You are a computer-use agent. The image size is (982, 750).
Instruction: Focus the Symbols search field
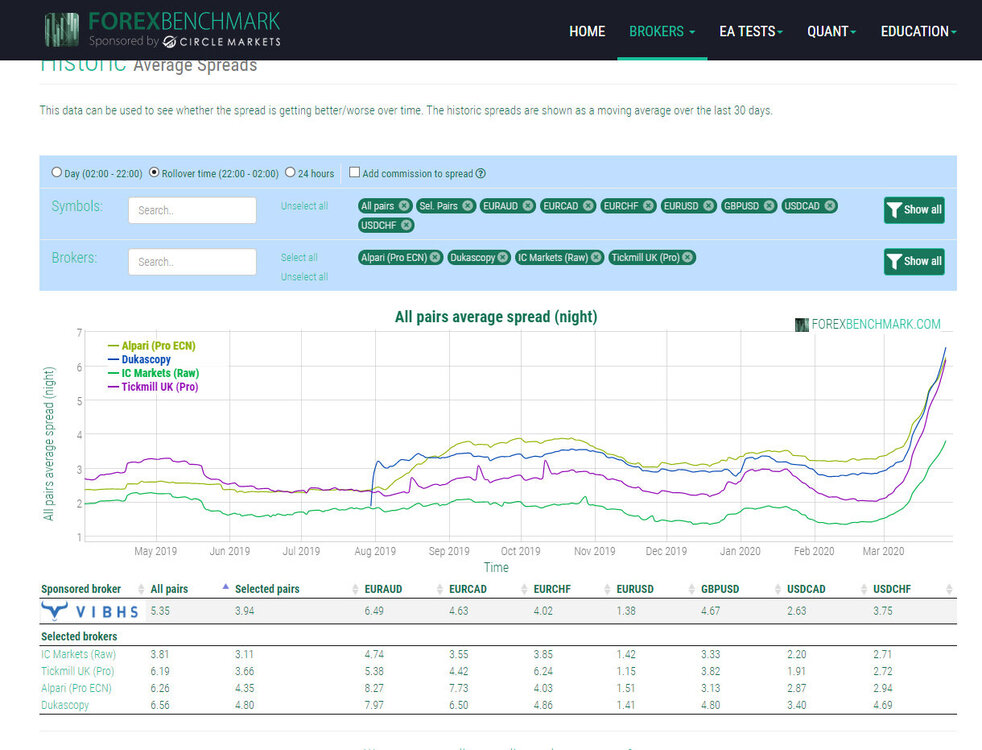tap(192, 210)
